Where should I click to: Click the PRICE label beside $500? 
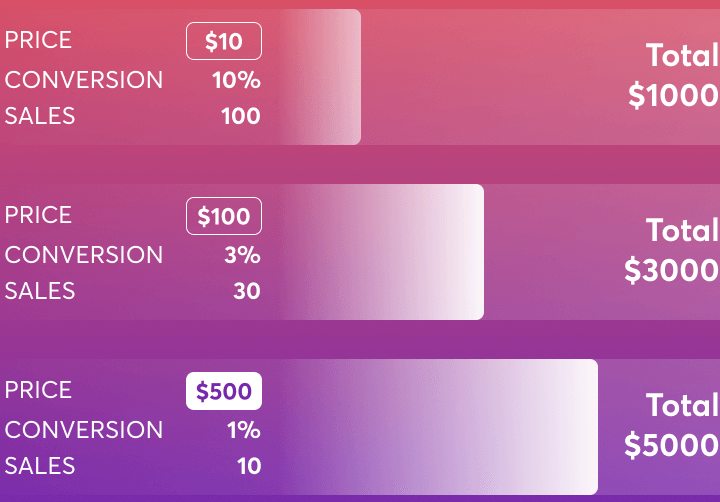tap(39, 391)
